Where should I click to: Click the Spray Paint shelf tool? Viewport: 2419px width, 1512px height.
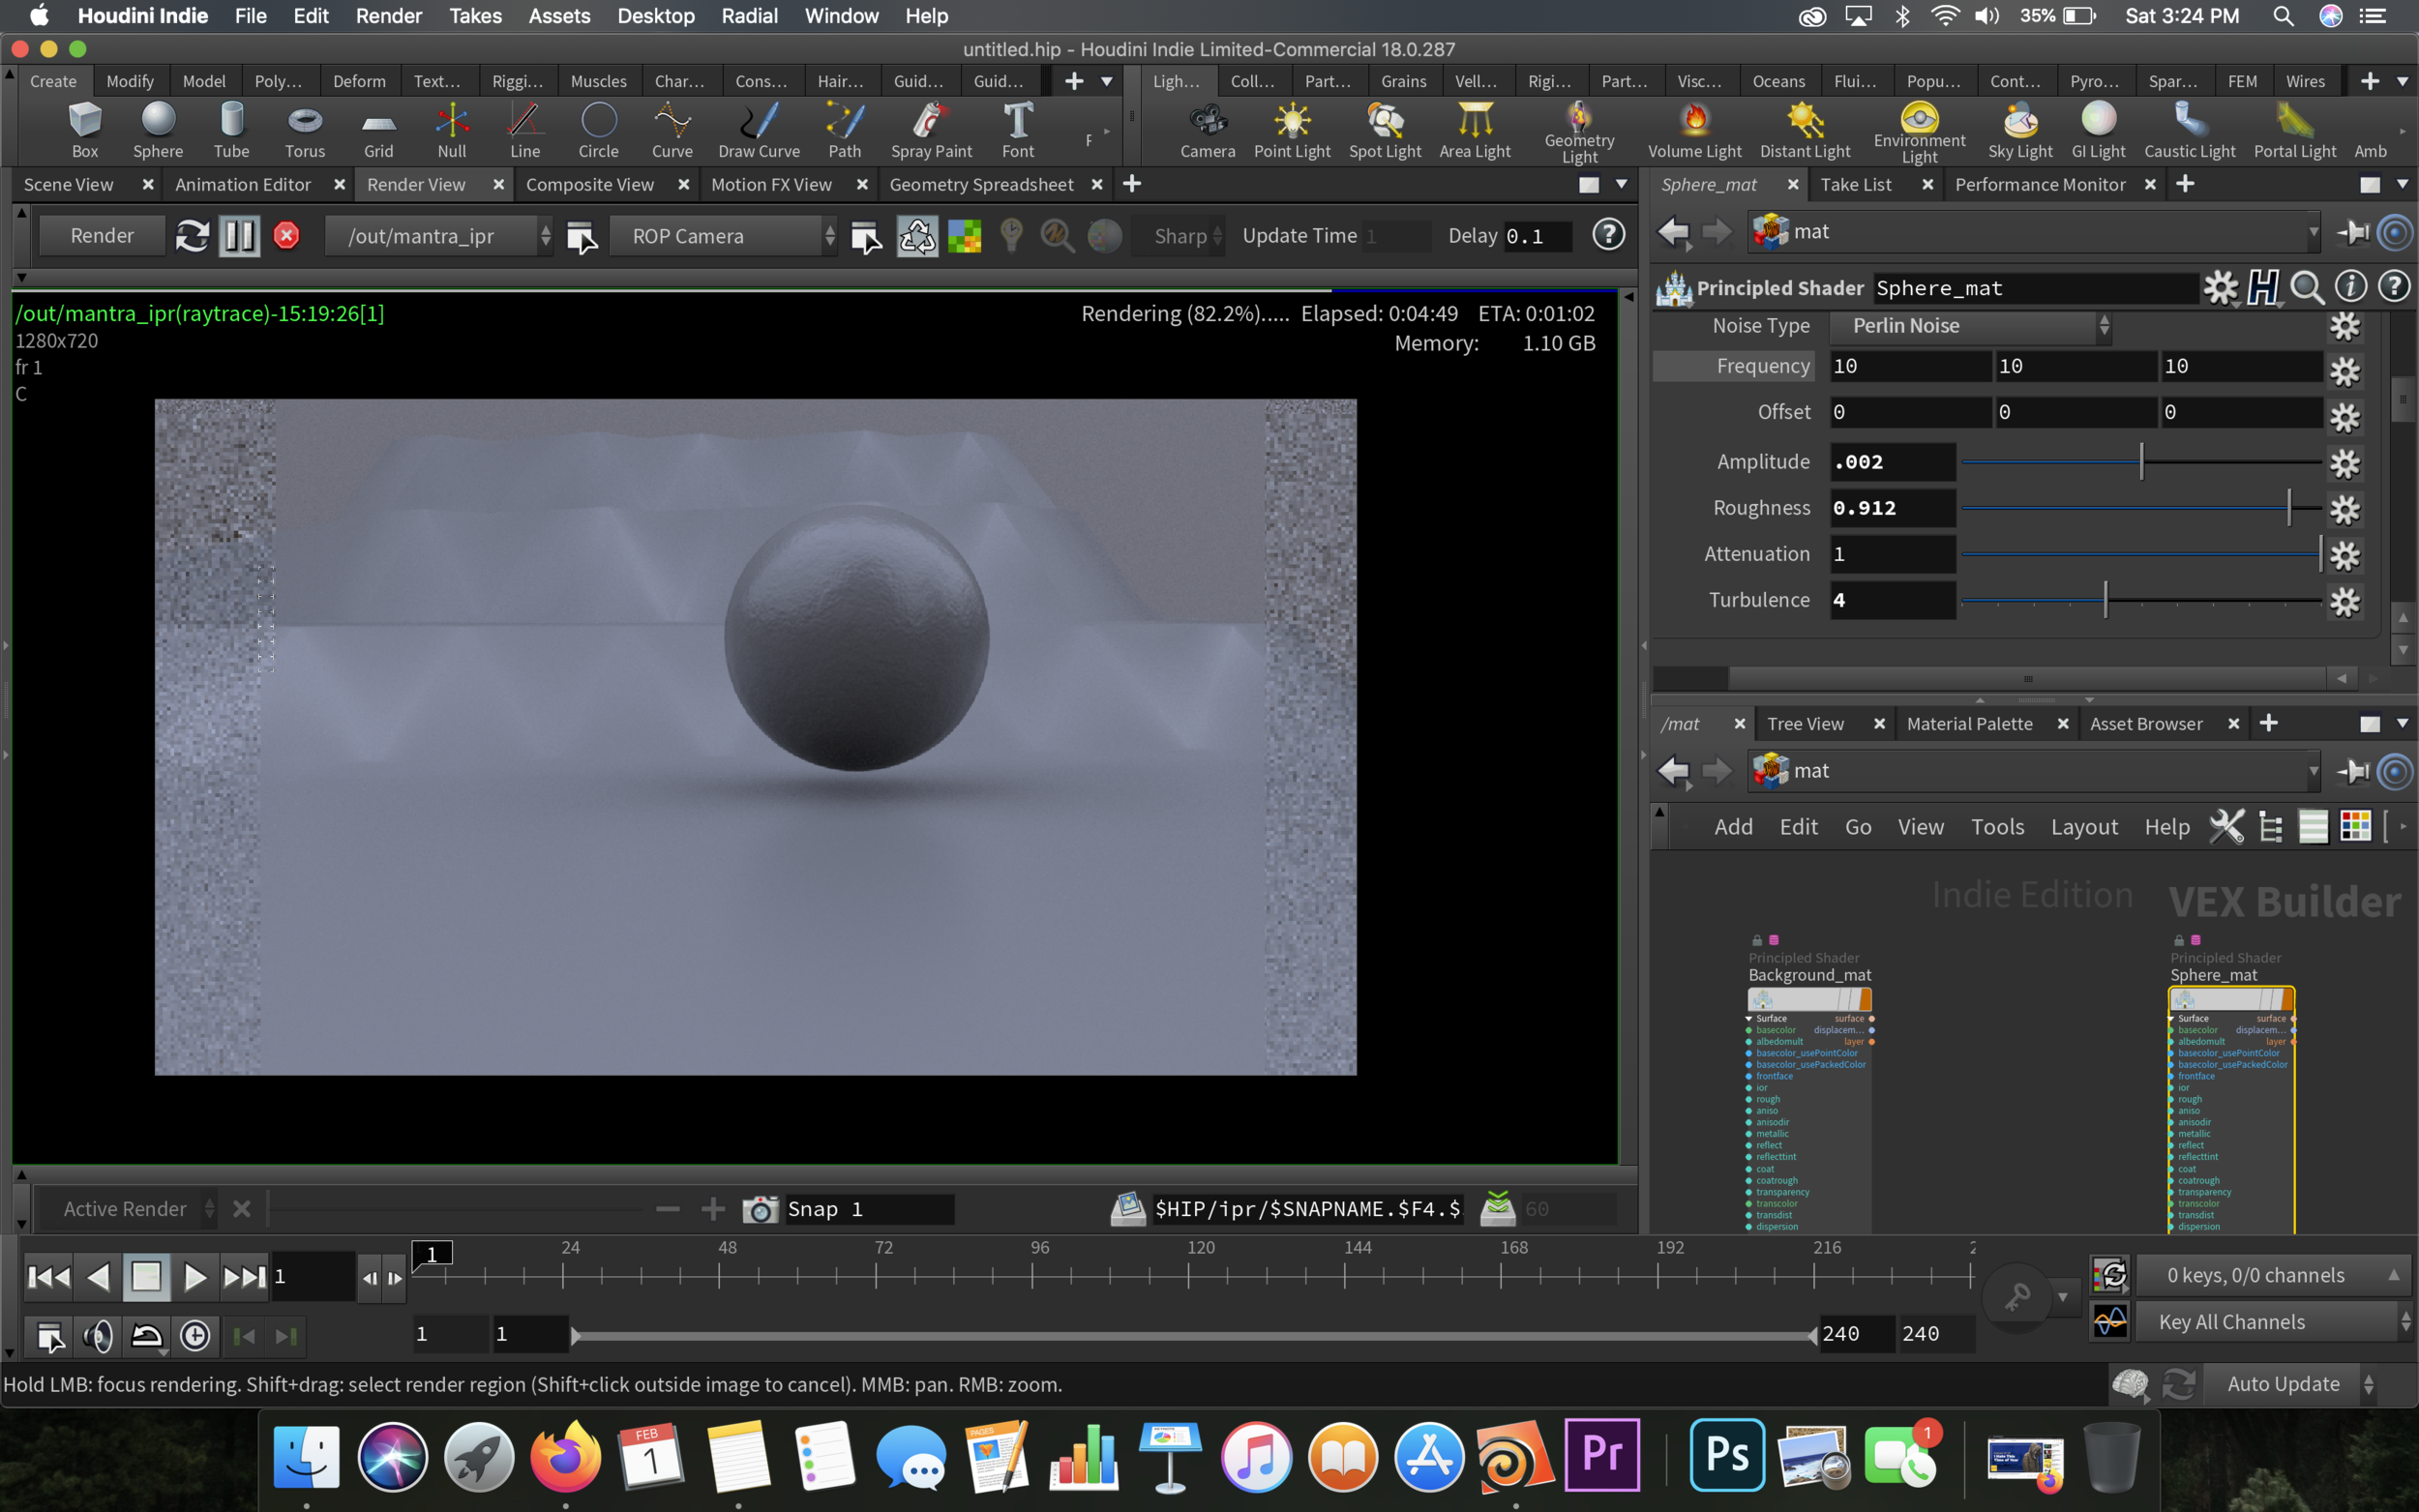tap(930, 130)
